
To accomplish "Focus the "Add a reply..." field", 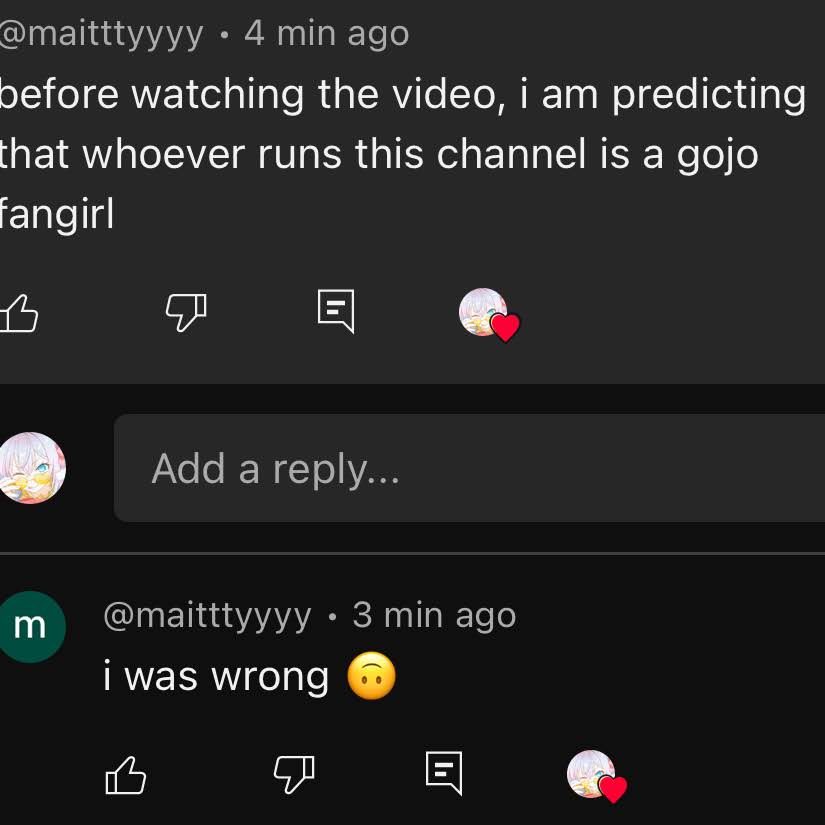I will pos(470,468).
